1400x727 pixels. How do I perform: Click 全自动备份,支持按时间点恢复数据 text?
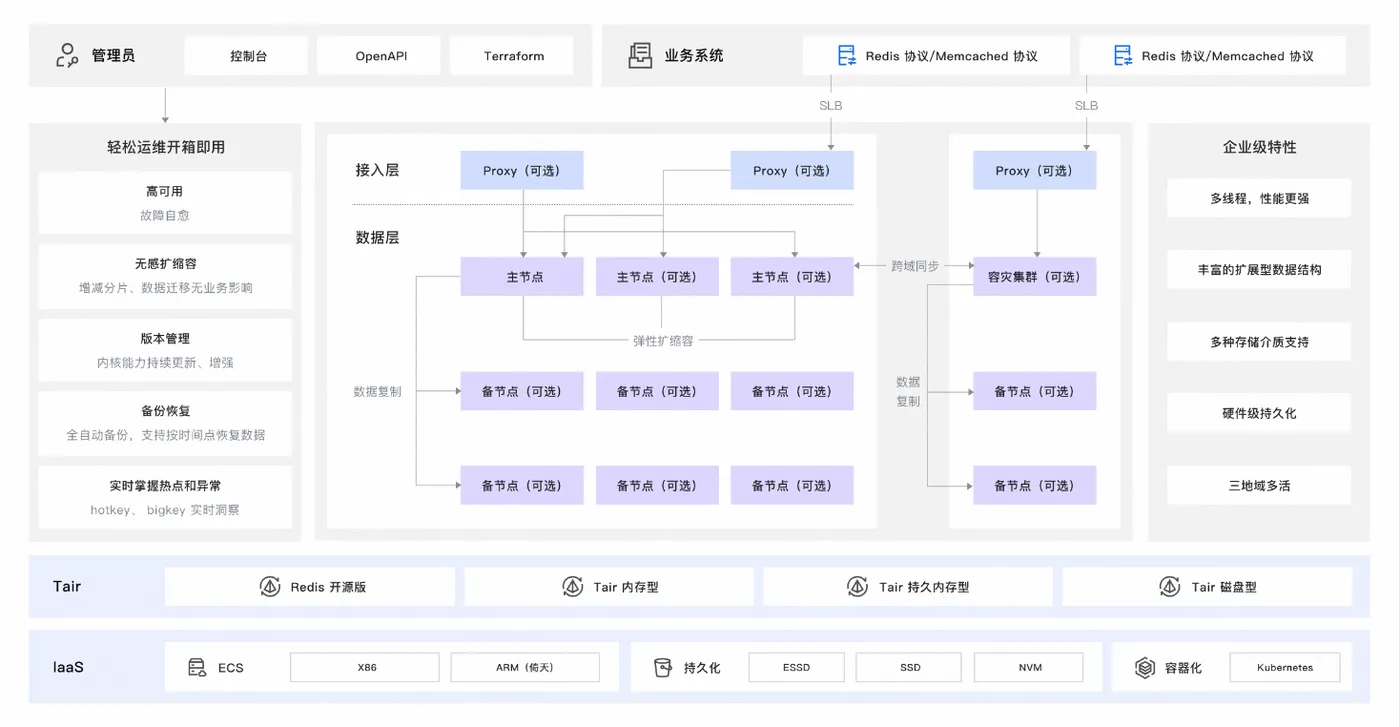click(x=166, y=435)
